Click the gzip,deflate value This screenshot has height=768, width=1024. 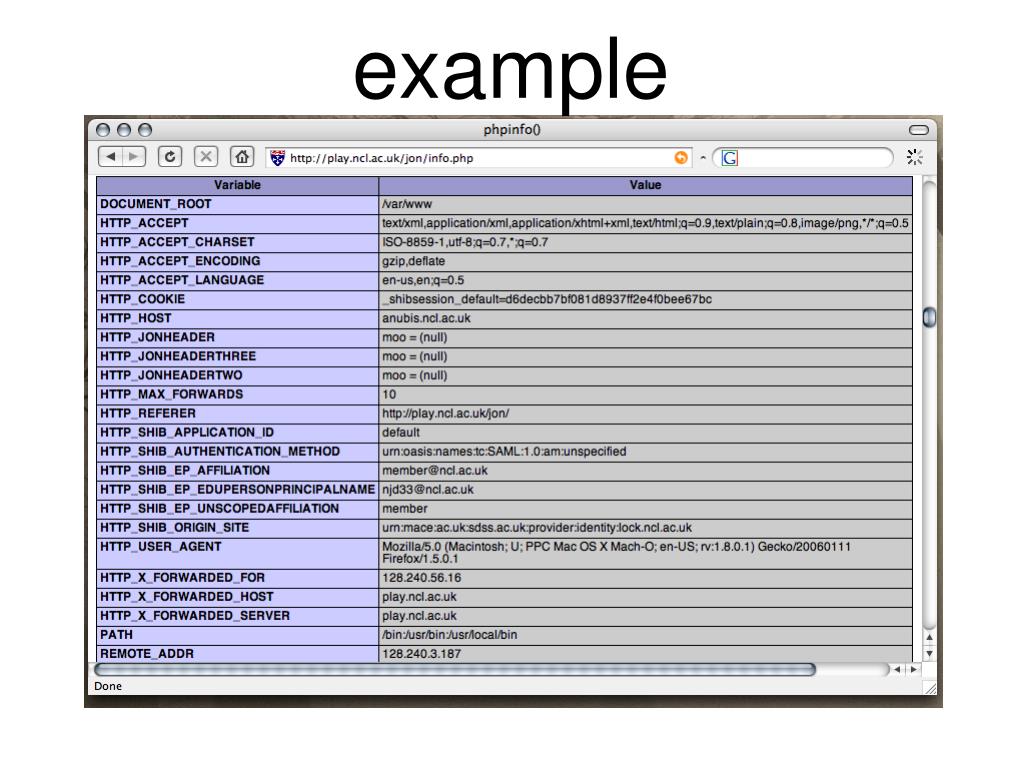coord(645,261)
